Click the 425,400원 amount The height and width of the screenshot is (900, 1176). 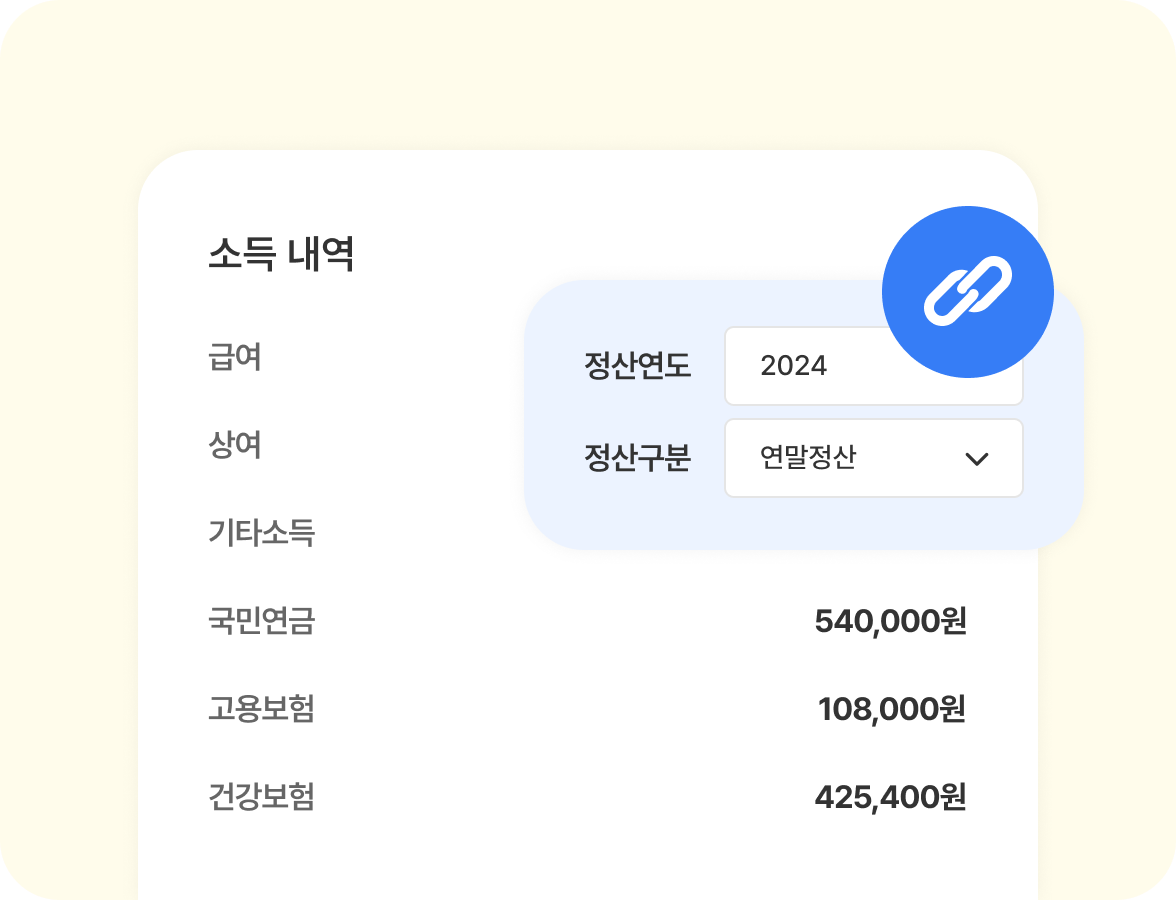pos(890,797)
